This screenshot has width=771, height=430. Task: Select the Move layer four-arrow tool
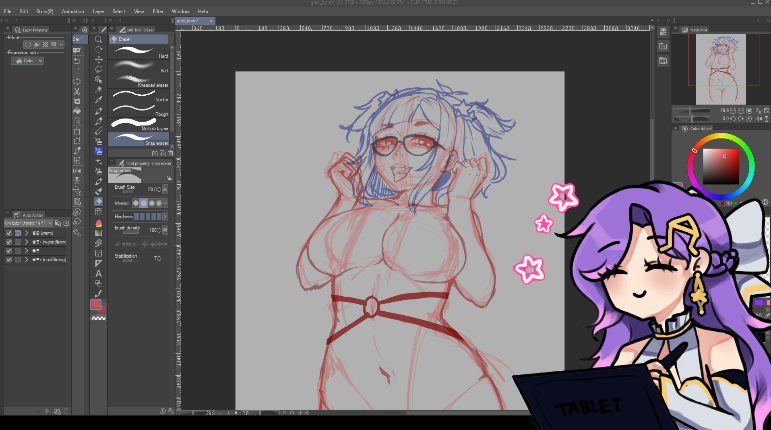coord(98,59)
